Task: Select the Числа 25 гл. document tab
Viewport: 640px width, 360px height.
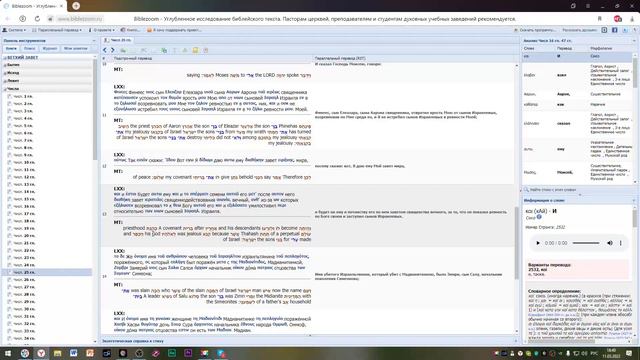Action: tap(118, 40)
